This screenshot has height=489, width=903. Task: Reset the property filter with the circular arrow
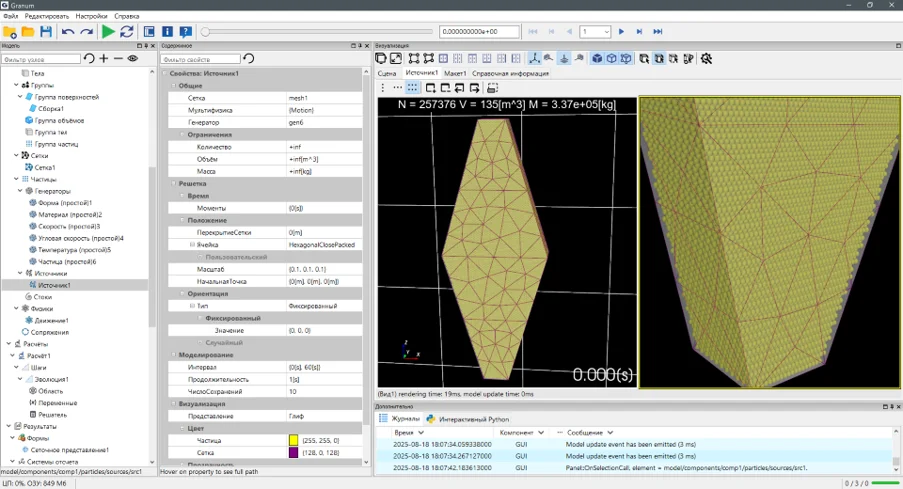click(x=249, y=58)
